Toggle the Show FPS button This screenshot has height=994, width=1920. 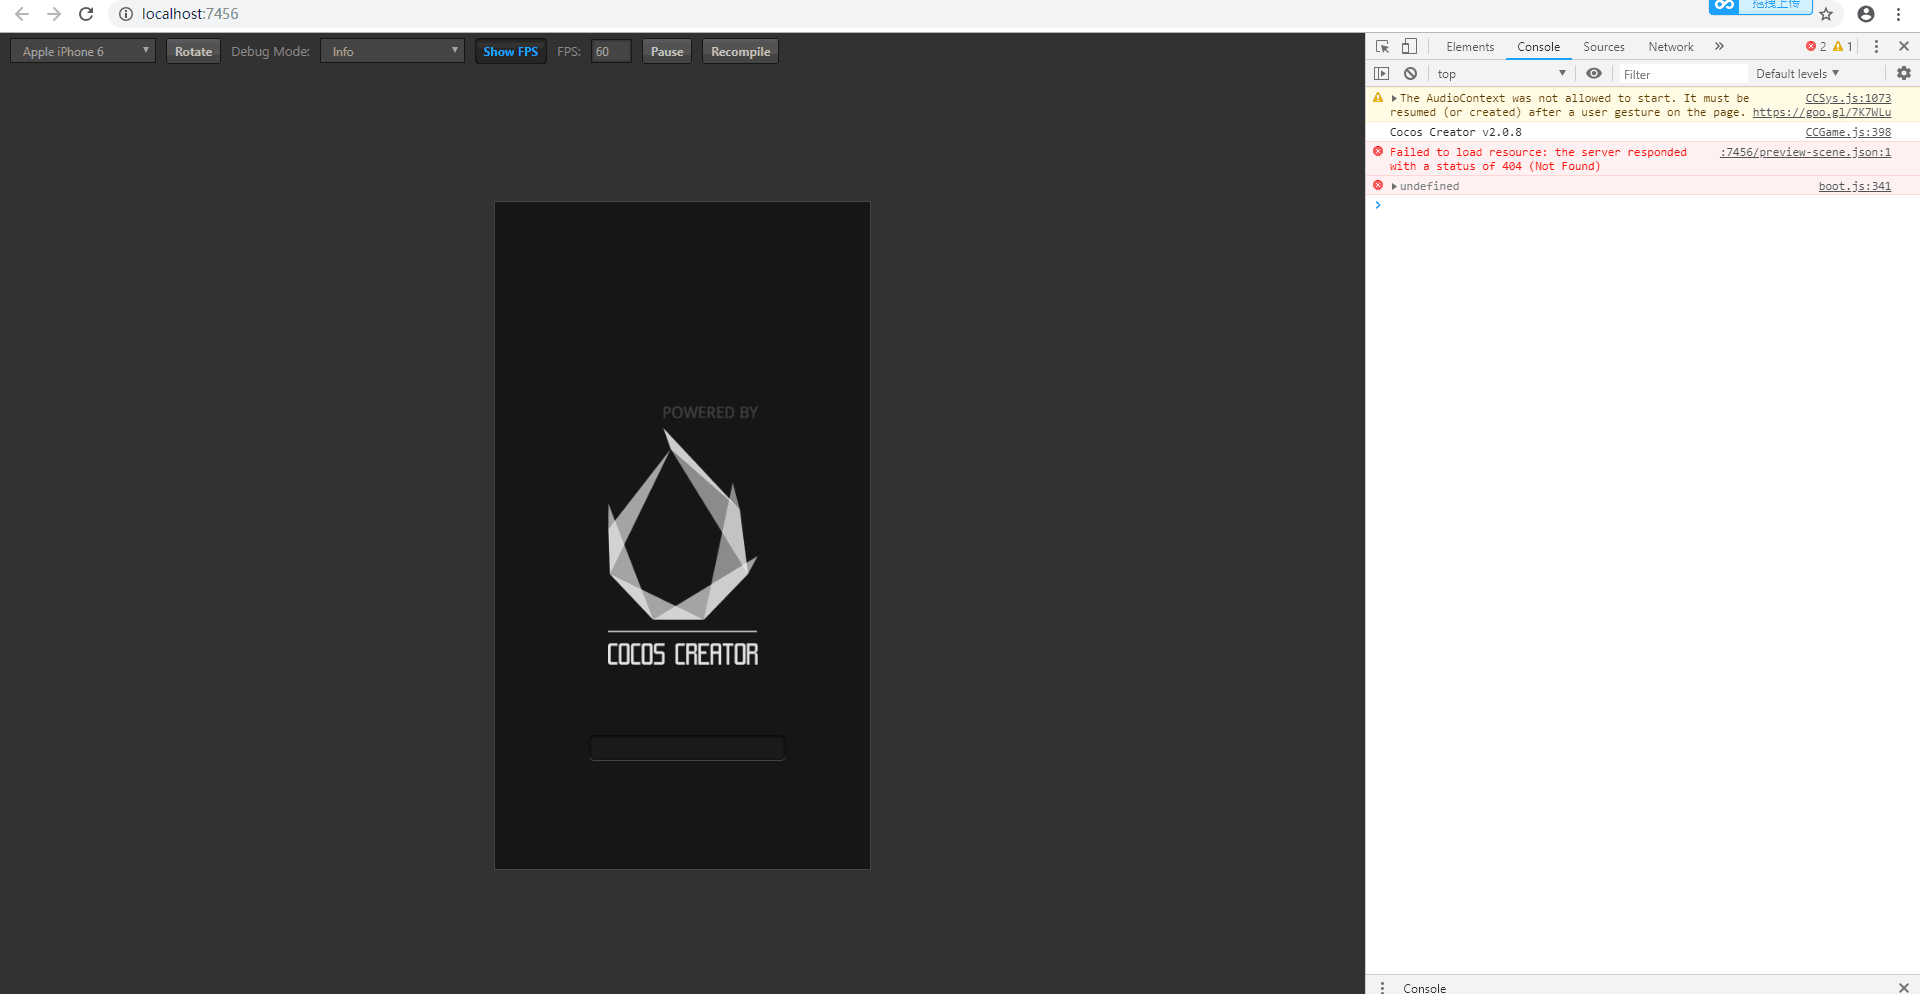point(510,52)
